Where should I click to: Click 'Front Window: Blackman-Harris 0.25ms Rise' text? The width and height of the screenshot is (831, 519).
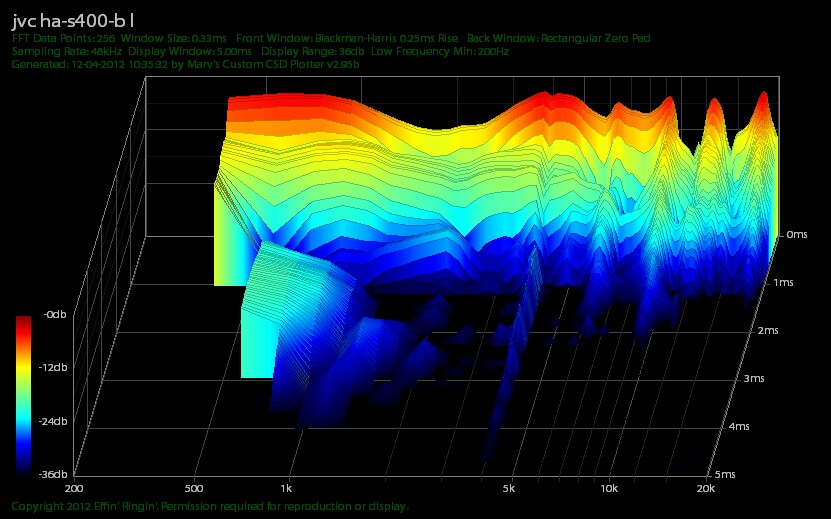click(347, 38)
